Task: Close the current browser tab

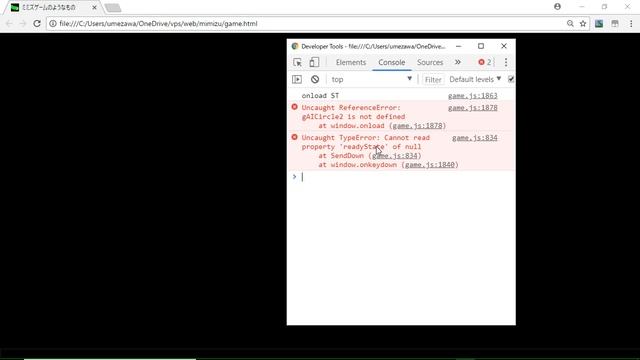Action: tap(94, 7)
